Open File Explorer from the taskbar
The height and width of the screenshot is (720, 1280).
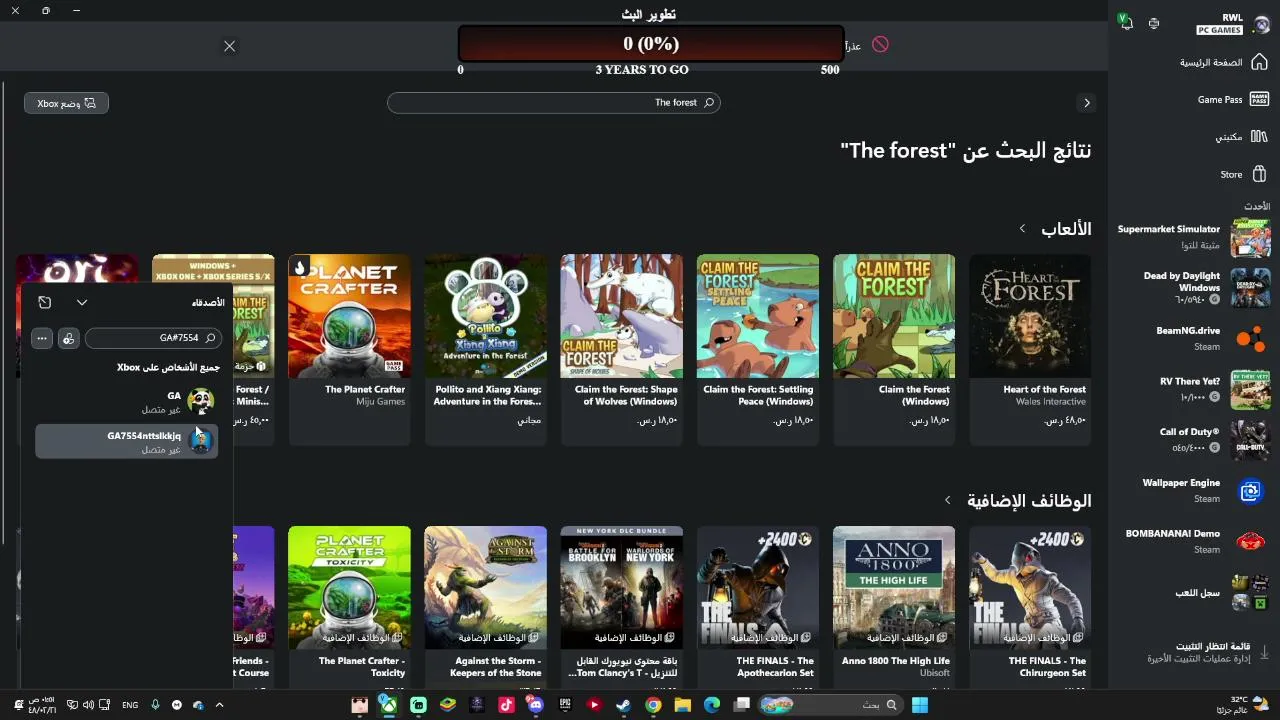pos(682,705)
